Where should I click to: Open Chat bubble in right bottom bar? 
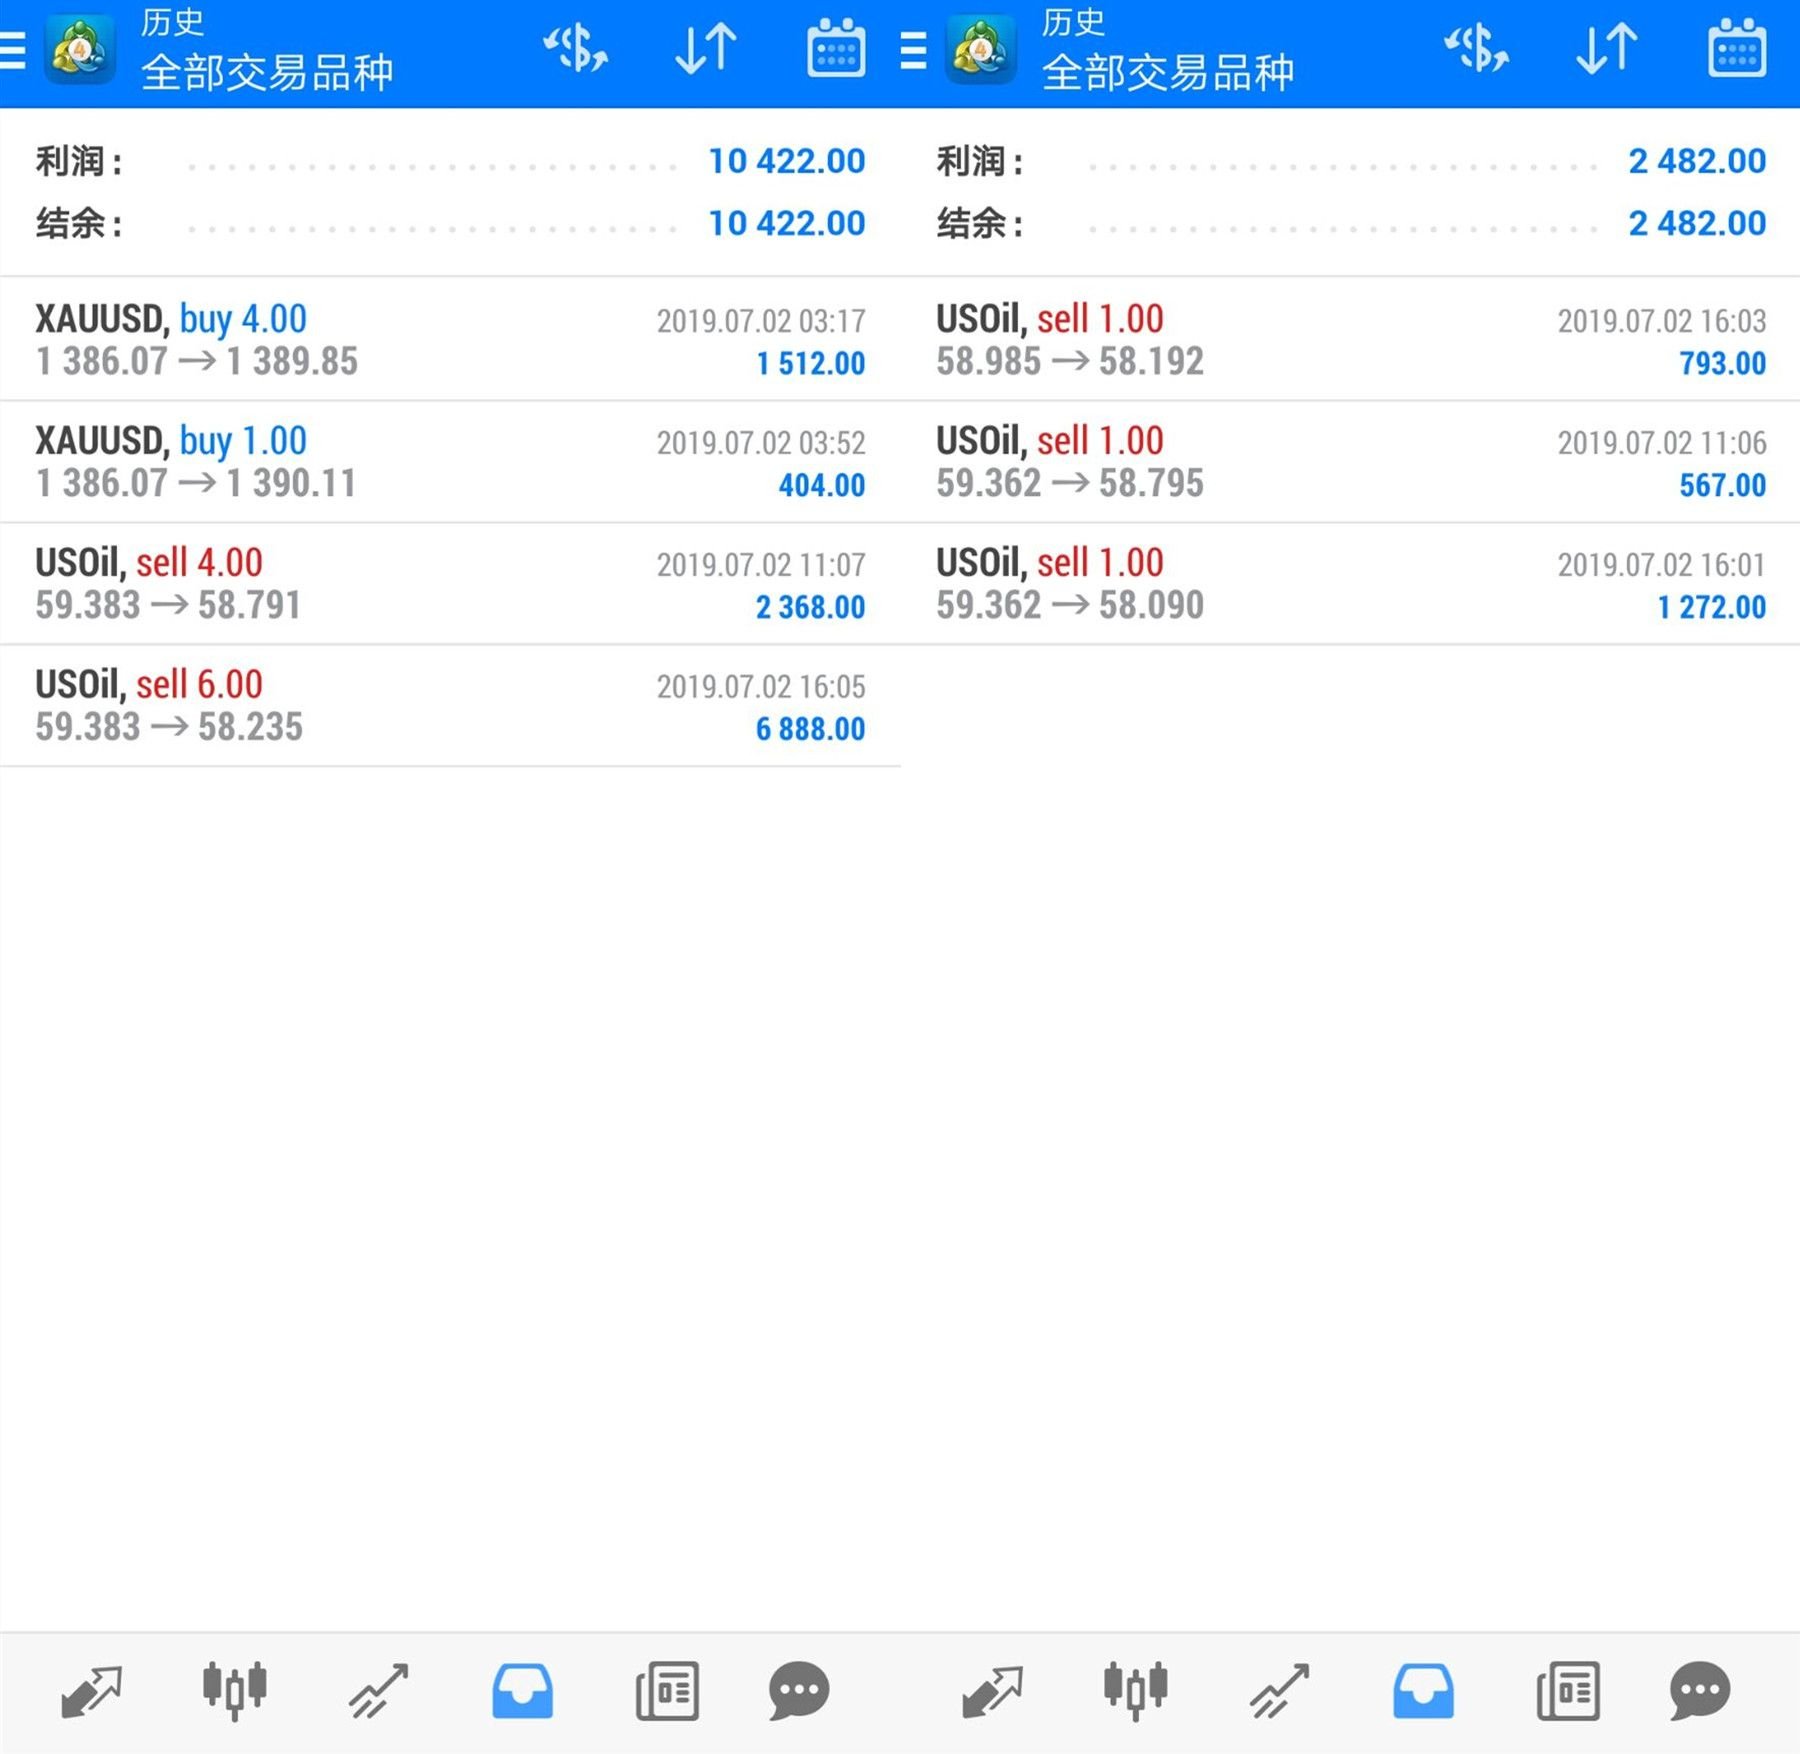1700,1691
